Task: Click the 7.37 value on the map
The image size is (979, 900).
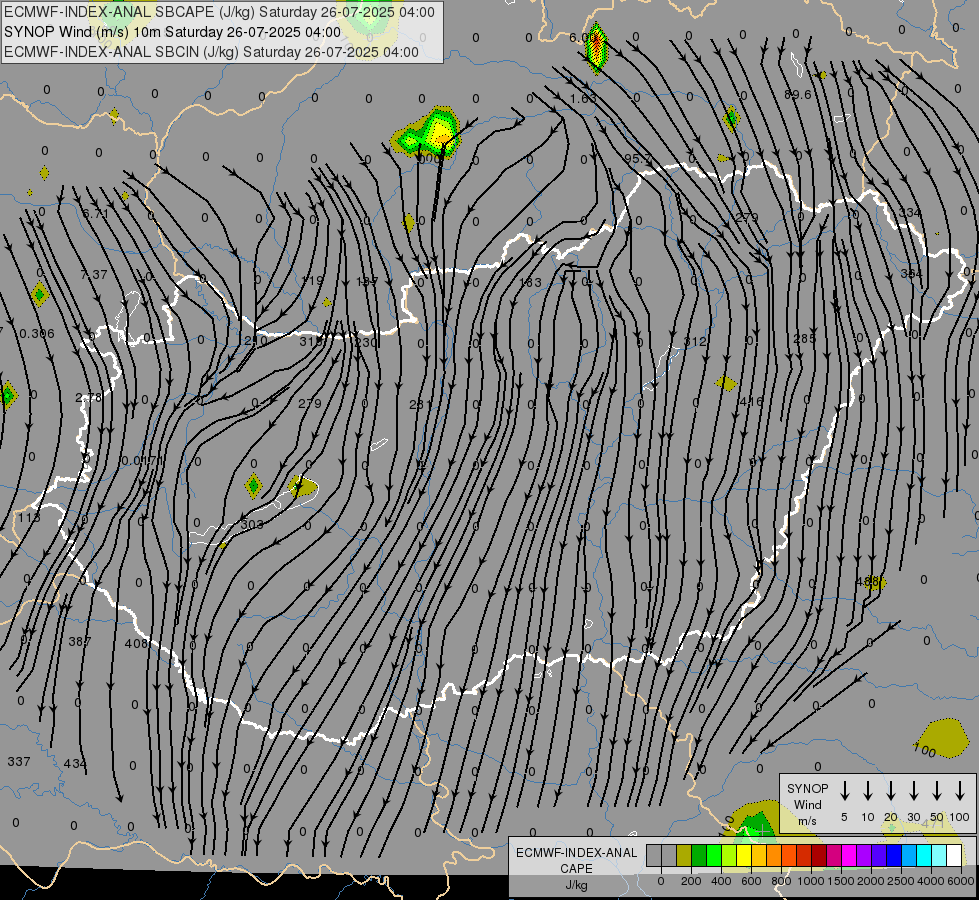Action: tap(94, 274)
